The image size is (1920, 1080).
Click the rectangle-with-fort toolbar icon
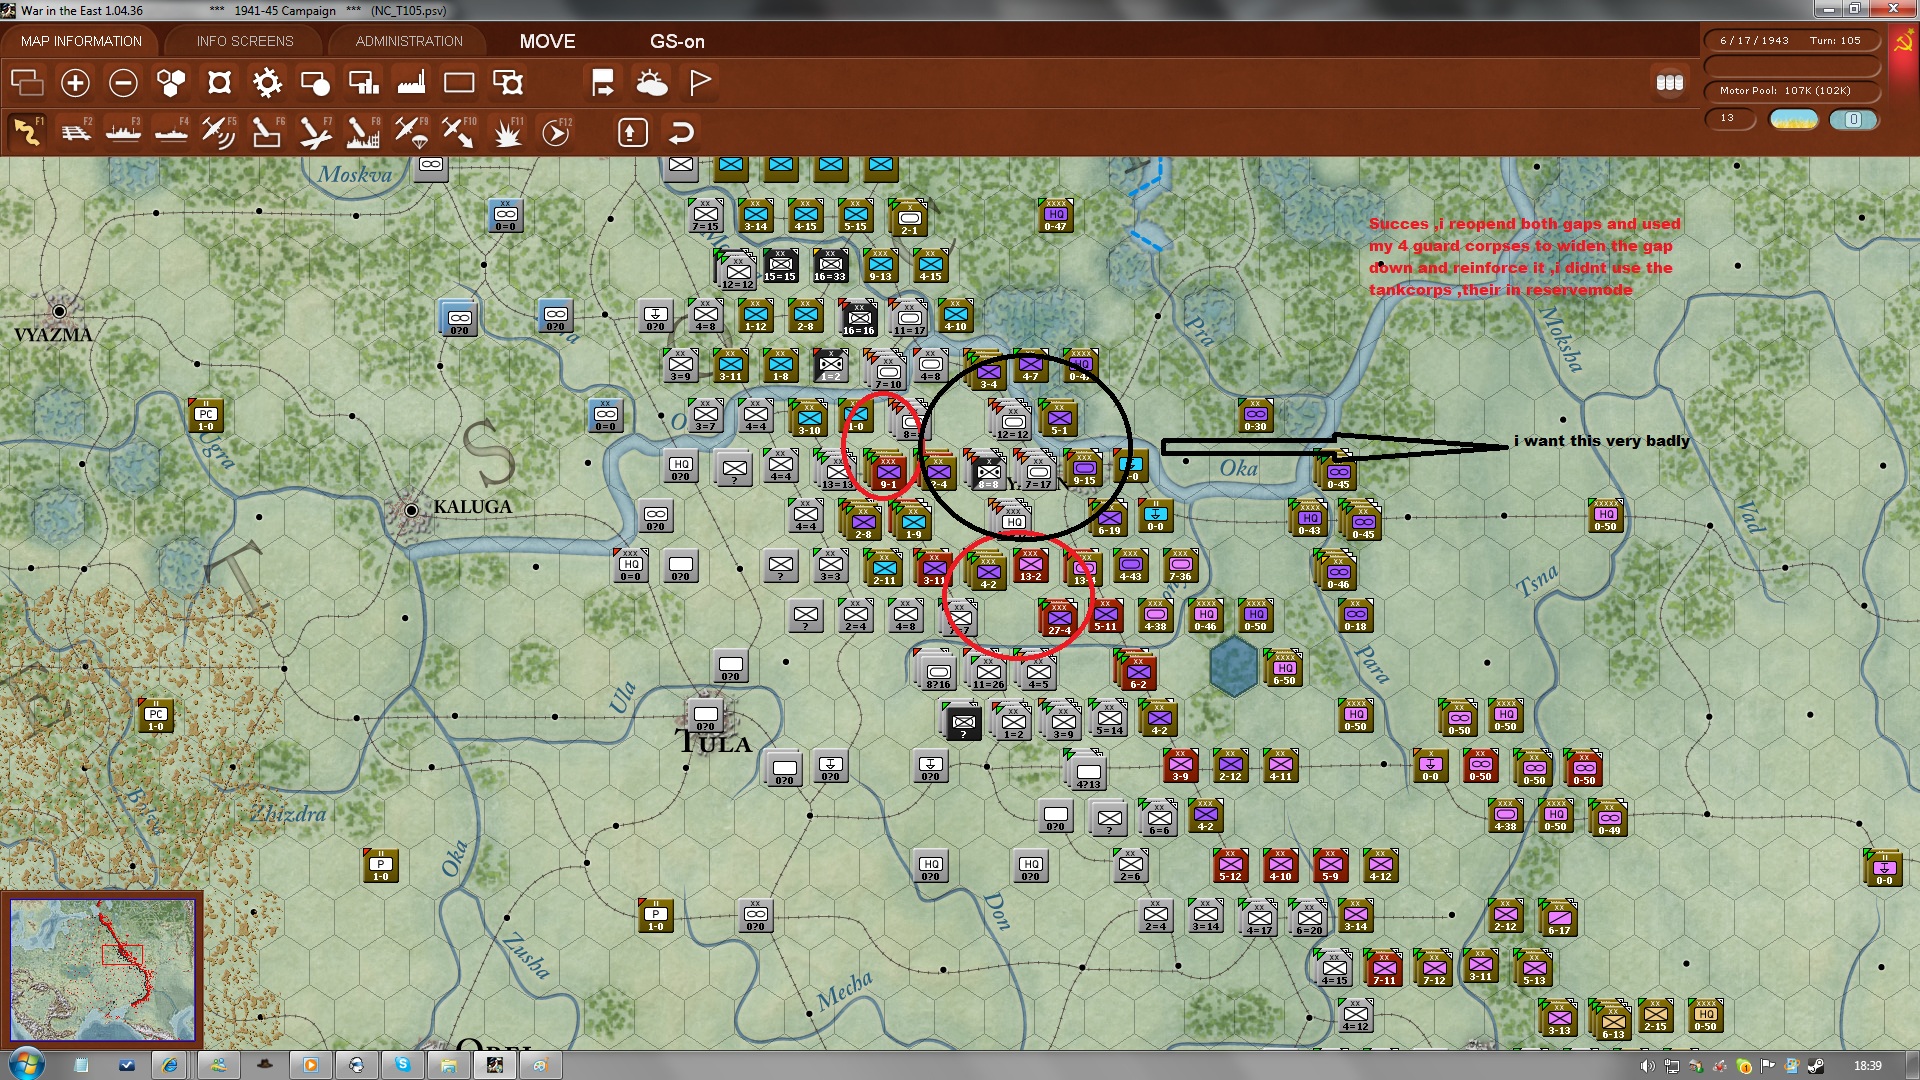508,82
